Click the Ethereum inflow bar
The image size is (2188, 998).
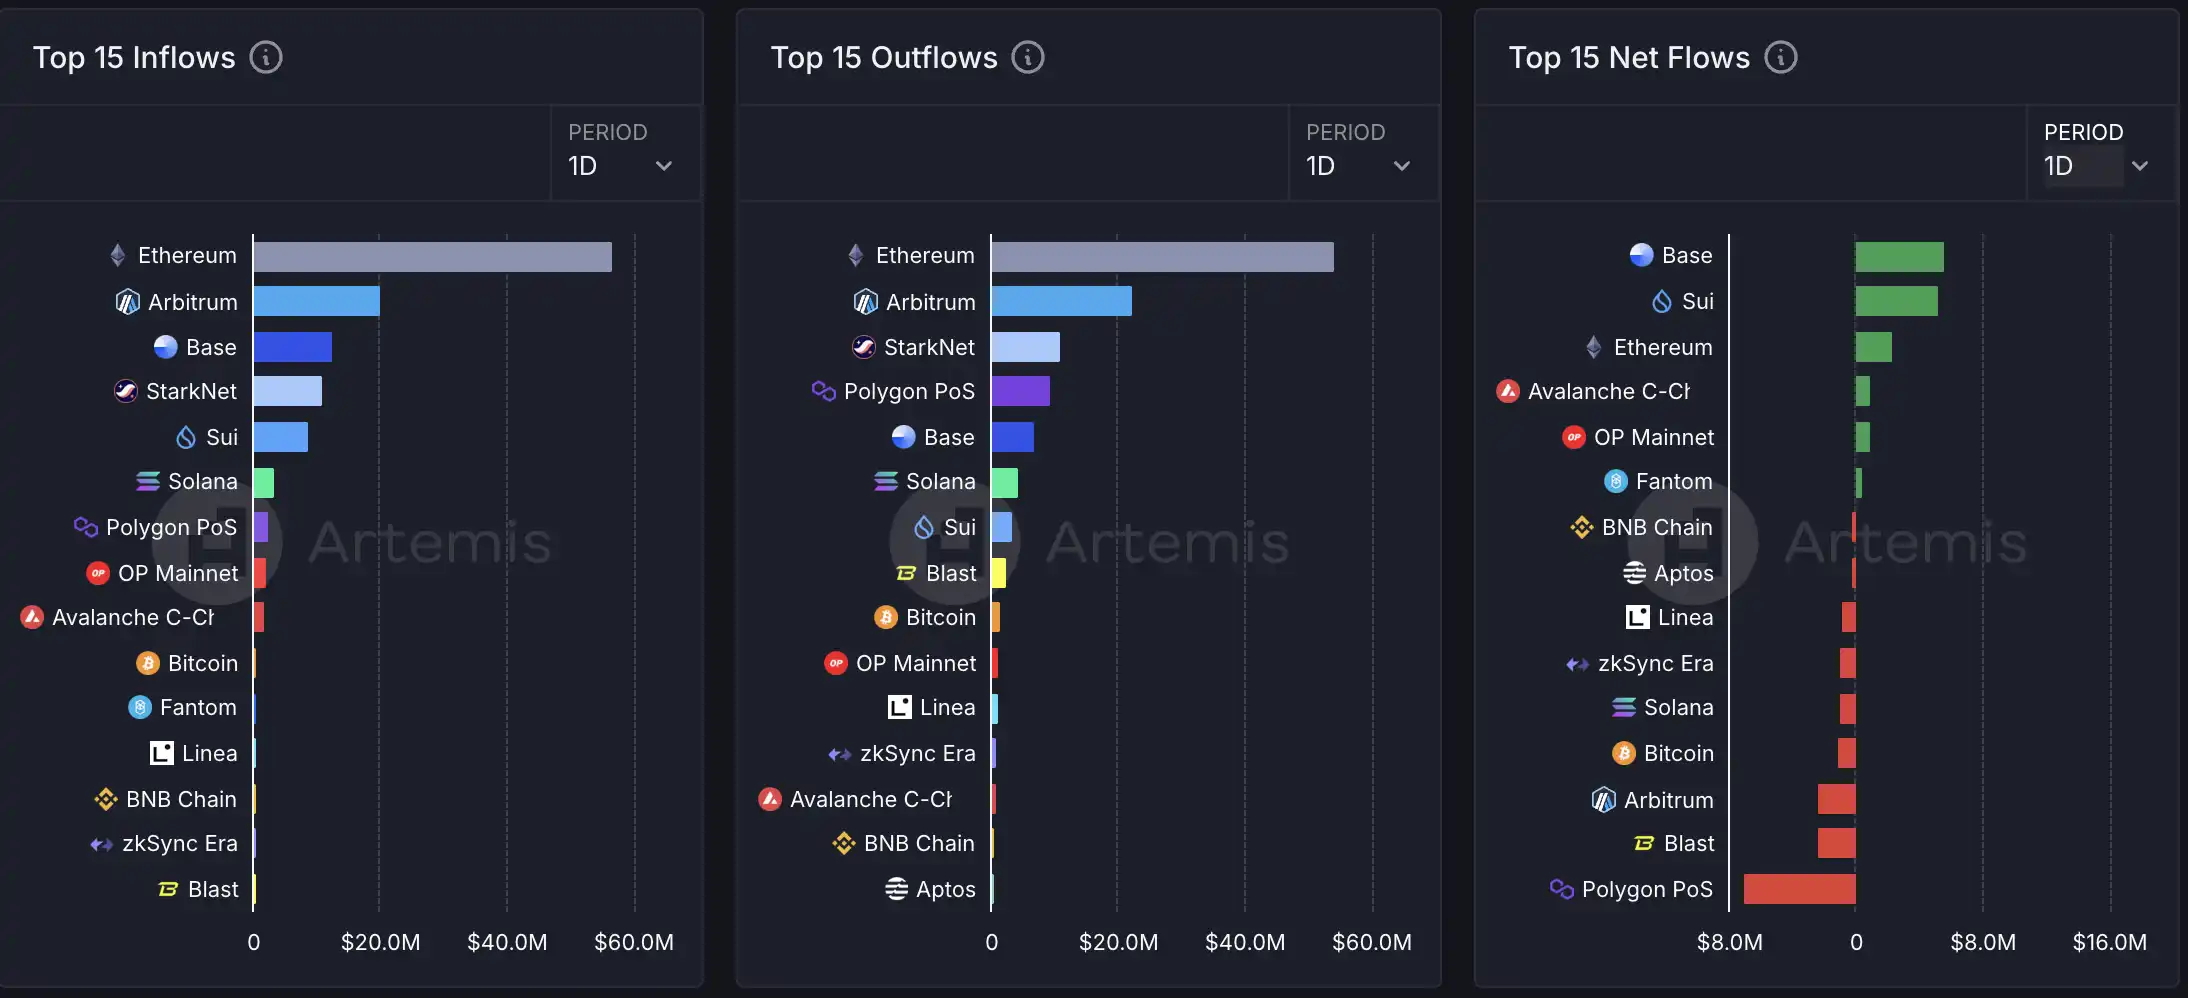pos(432,257)
